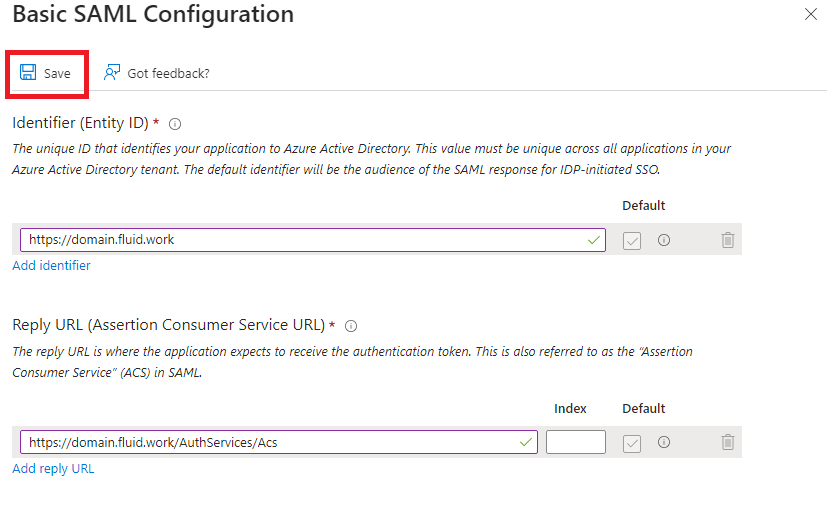Click the empty Index input box
The image size is (835, 505).
pyautogui.click(x=576, y=442)
